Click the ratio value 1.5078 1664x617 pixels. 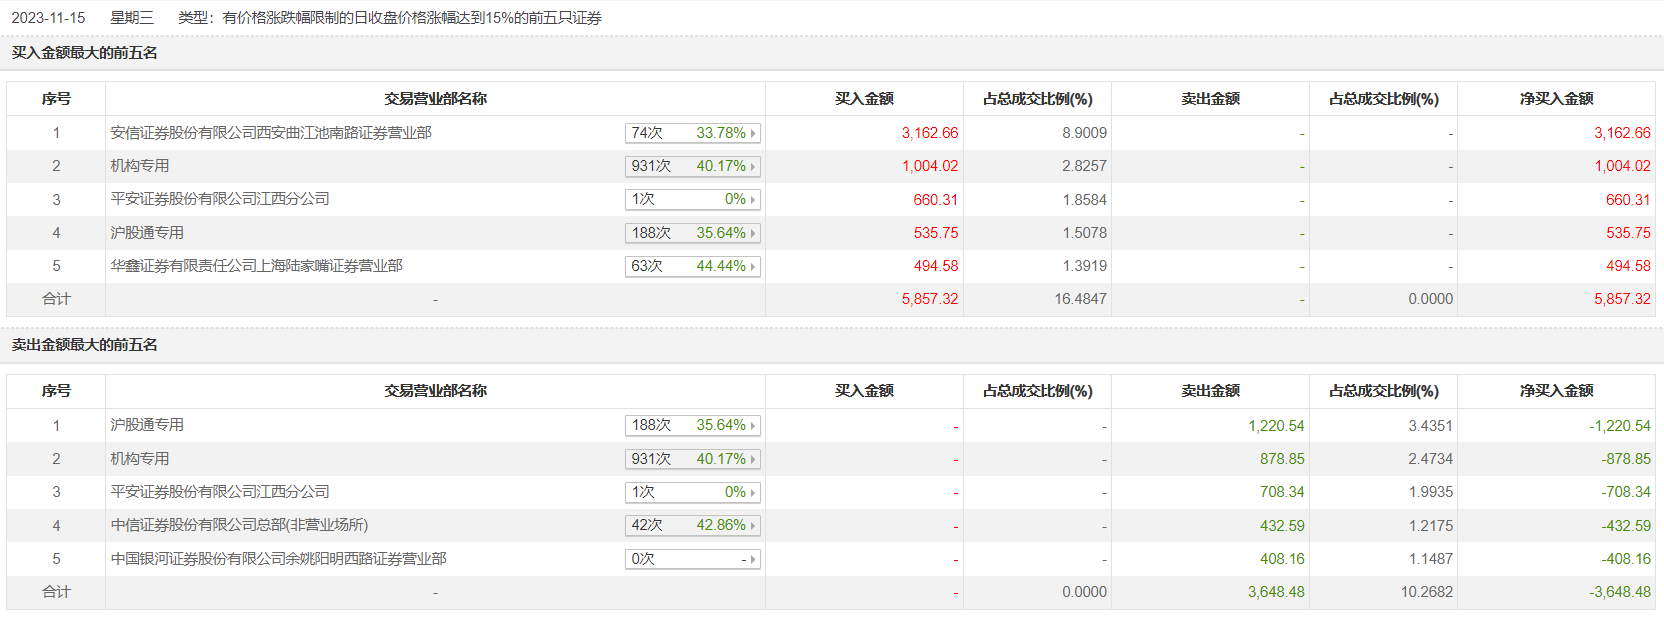tap(1084, 233)
